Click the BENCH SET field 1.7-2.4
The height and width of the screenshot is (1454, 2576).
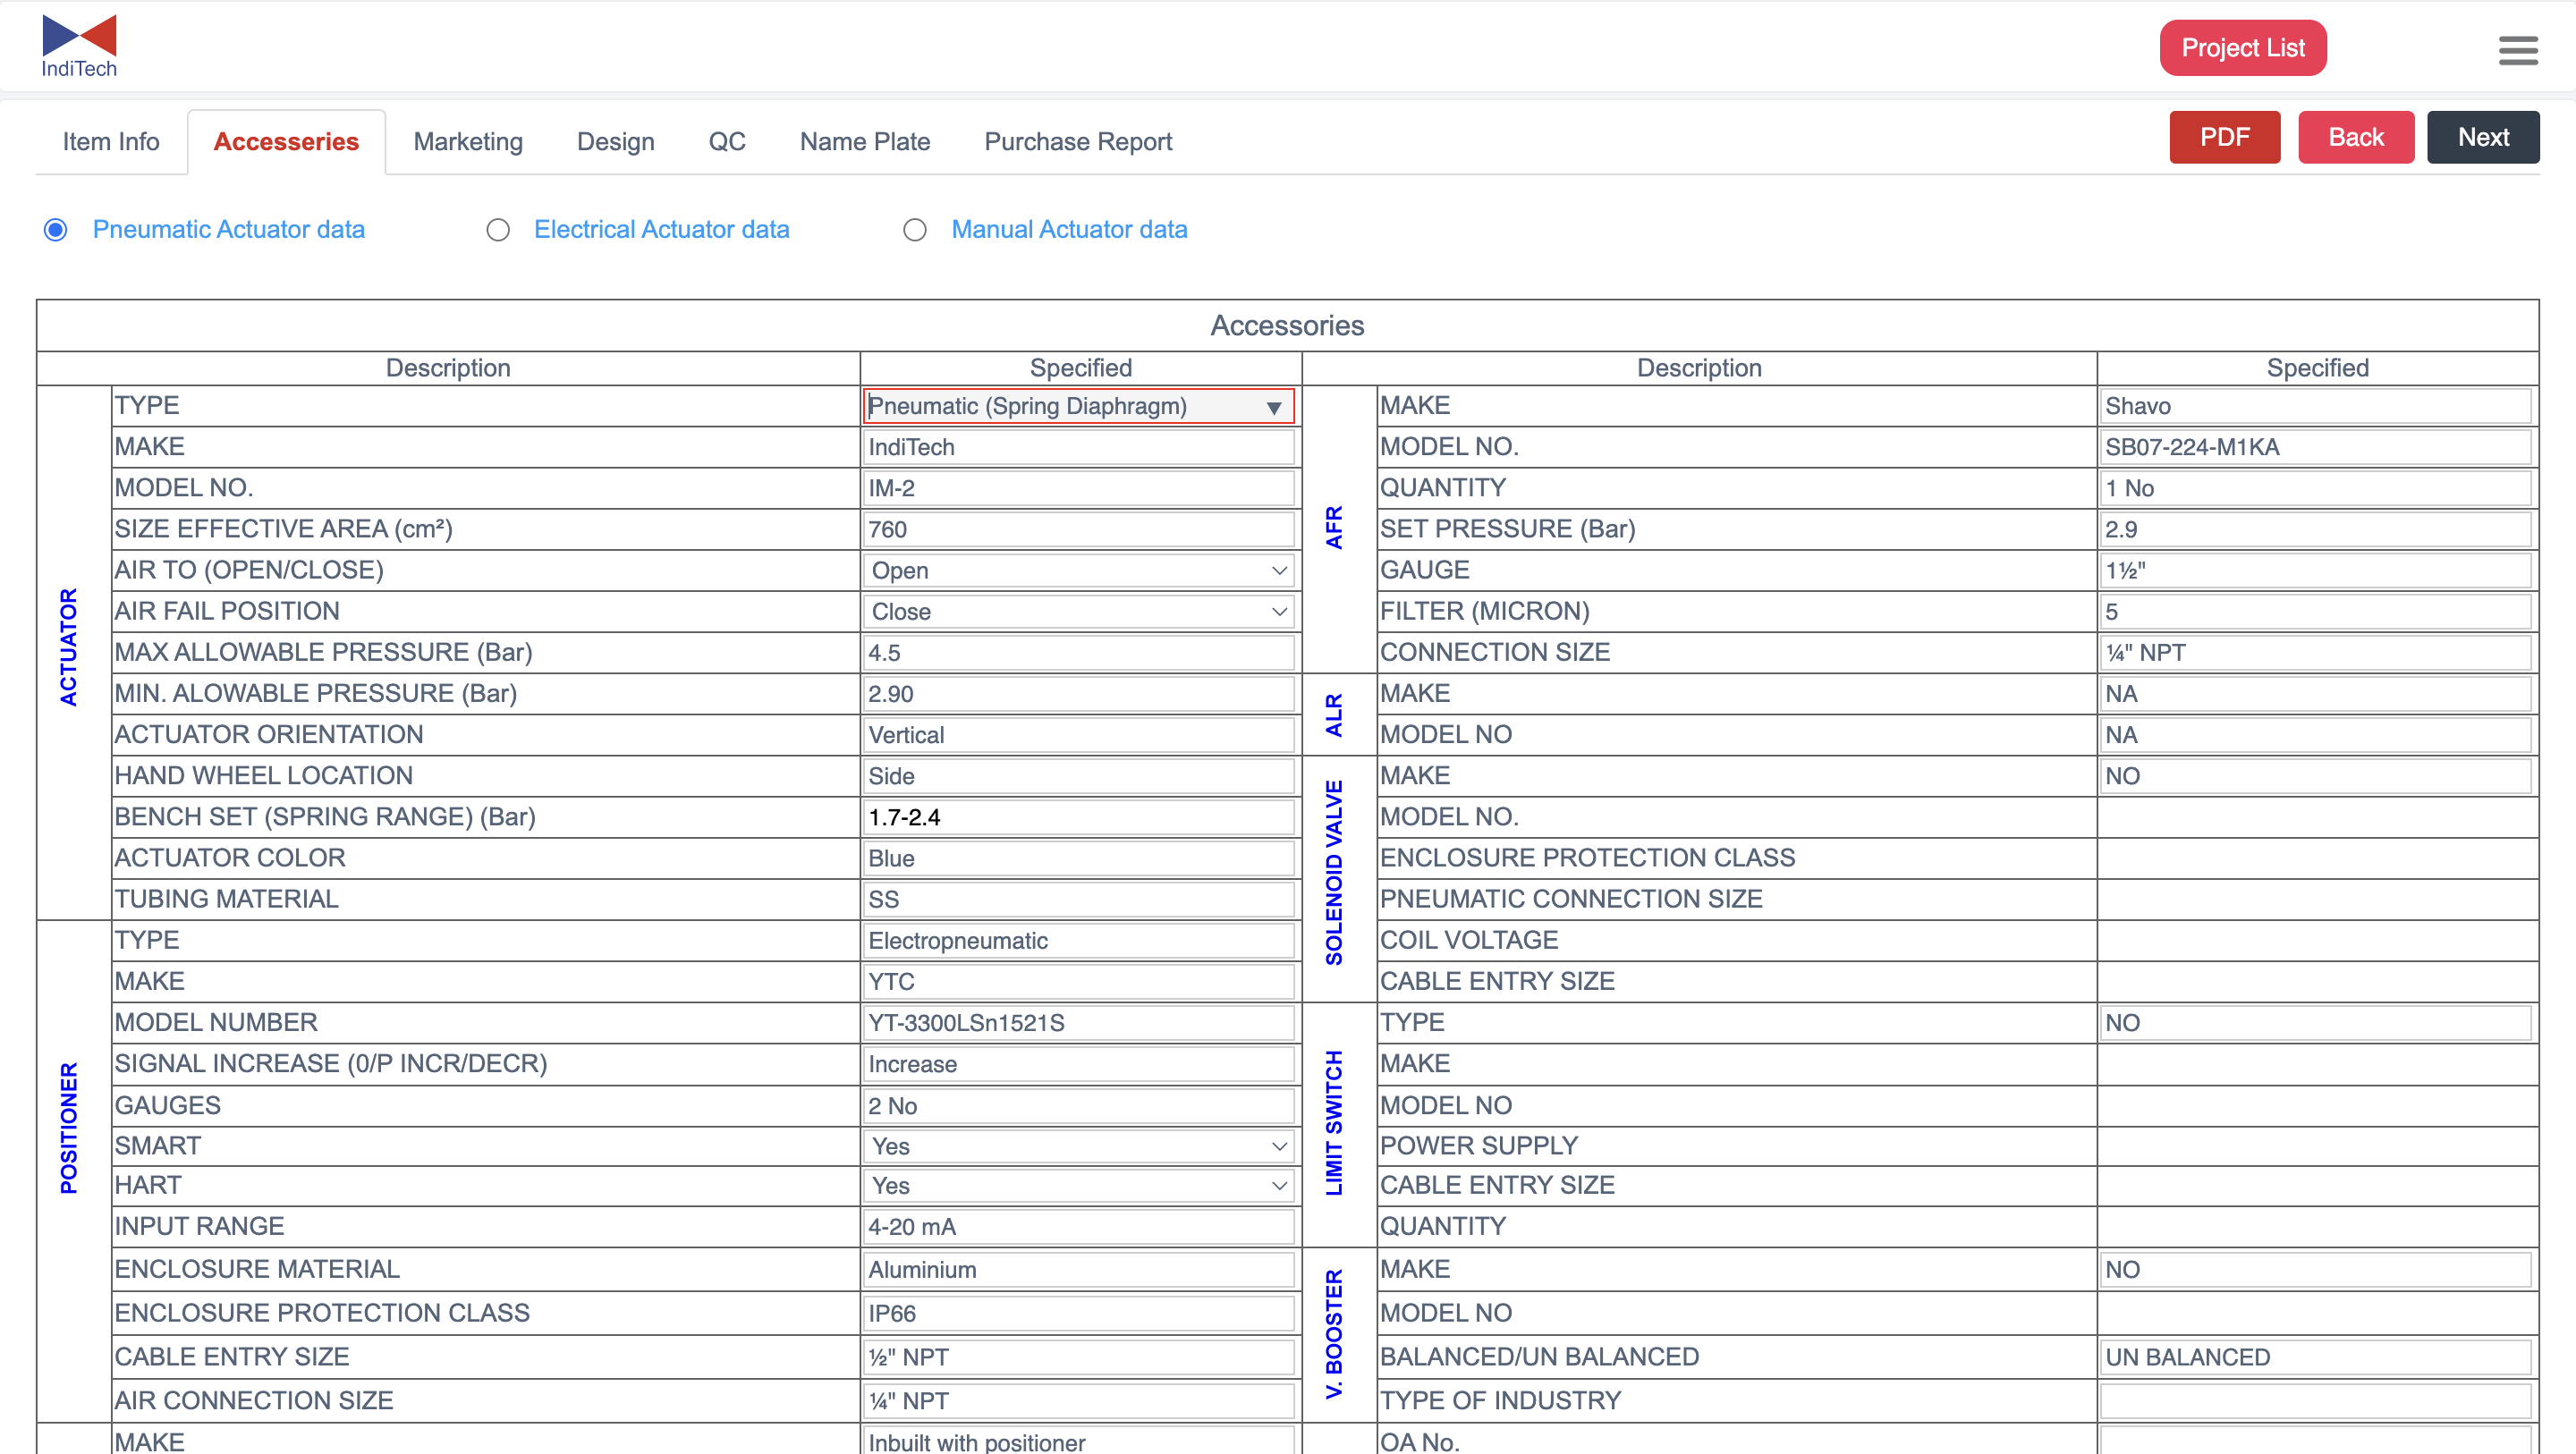tap(1078, 817)
